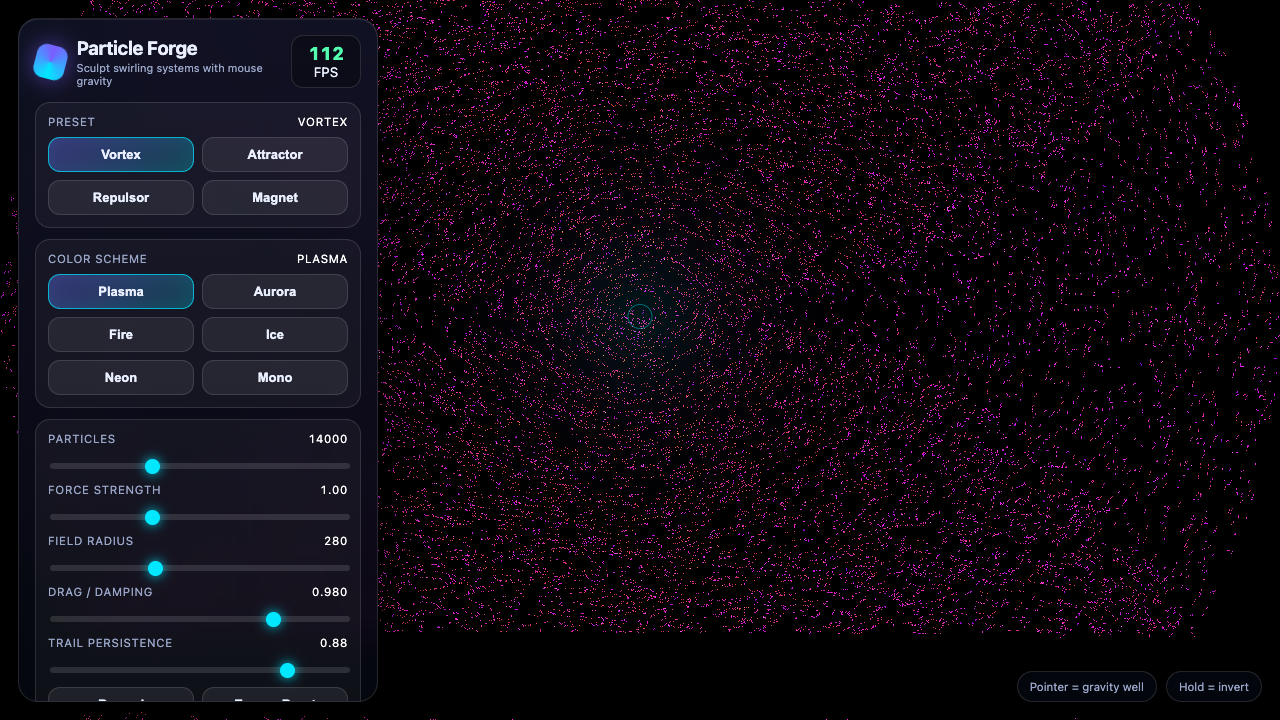Apply the Plasma color scheme
The width and height of the screenshot is (1280, 720).
point(121,292)
